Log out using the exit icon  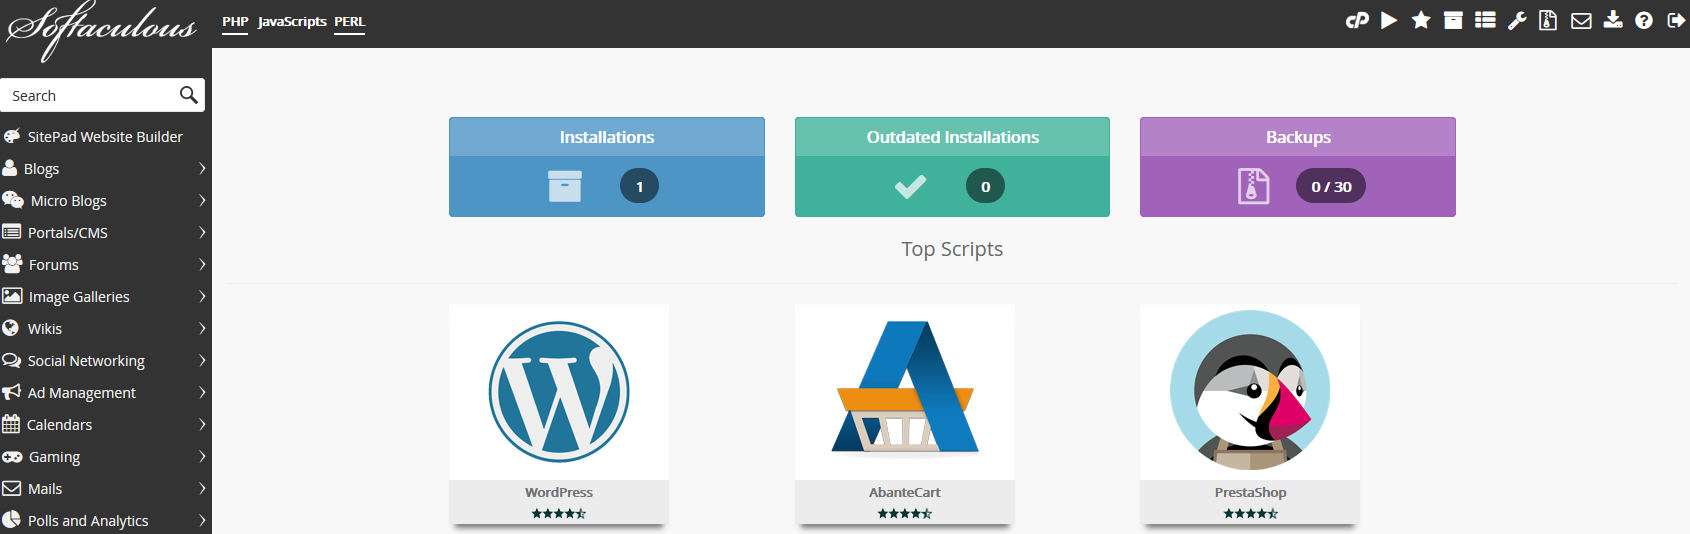click(1677, 20)
